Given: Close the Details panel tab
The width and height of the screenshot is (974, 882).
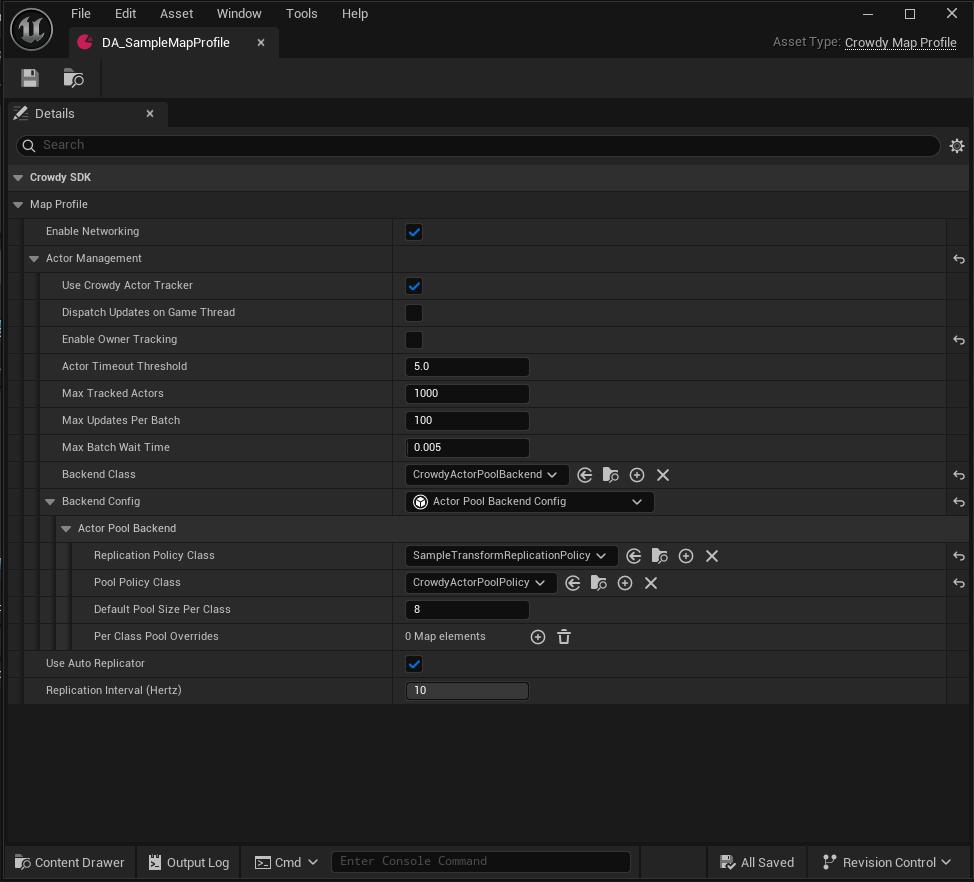Looking at the screenshot, I should pyautogui.click(x=150, y=114).
